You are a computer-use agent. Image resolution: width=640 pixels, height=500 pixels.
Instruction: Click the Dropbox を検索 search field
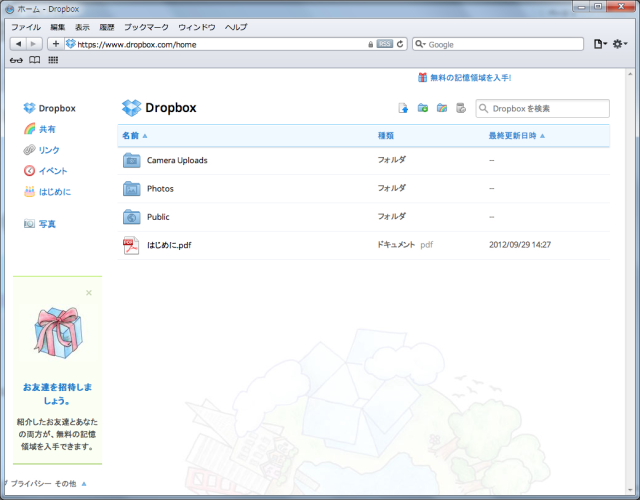tap(542, 109)
